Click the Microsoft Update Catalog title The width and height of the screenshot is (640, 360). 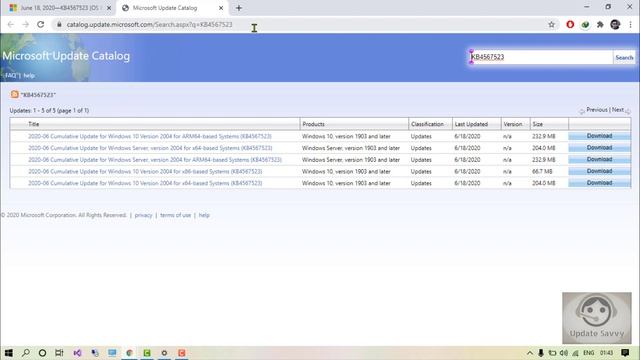66,56
